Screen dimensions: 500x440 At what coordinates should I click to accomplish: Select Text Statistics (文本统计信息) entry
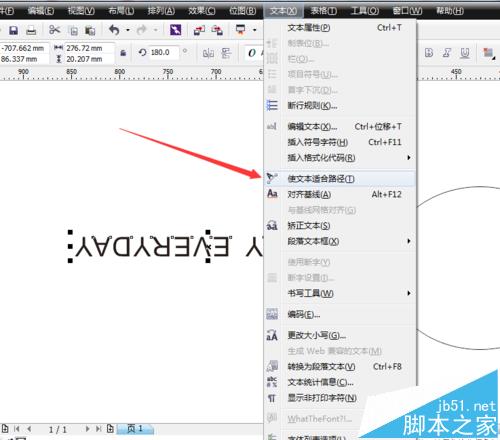(340, 382)
